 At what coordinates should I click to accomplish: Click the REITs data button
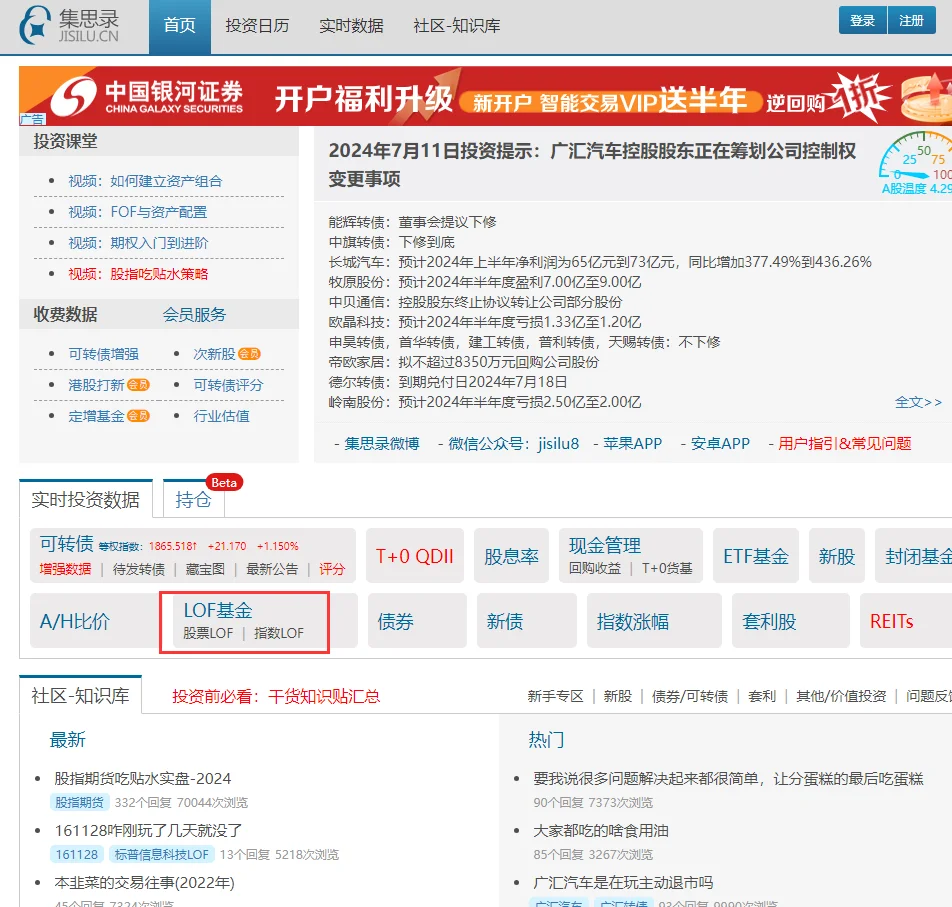point(892,620)
